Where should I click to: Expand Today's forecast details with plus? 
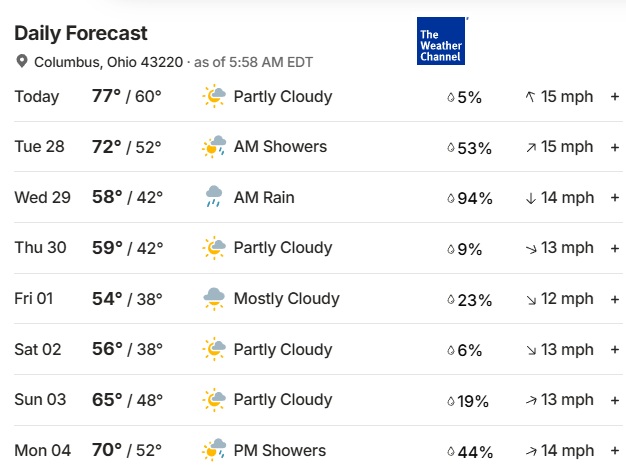(615, 97)
